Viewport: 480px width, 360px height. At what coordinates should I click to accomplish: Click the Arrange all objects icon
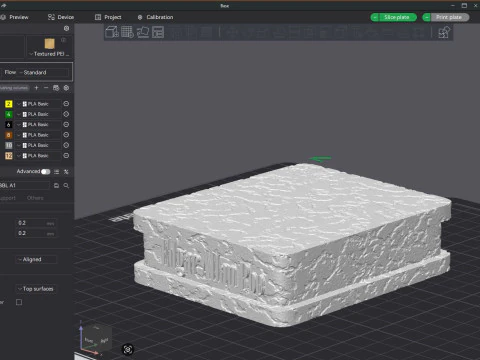(x=158, y=32)
